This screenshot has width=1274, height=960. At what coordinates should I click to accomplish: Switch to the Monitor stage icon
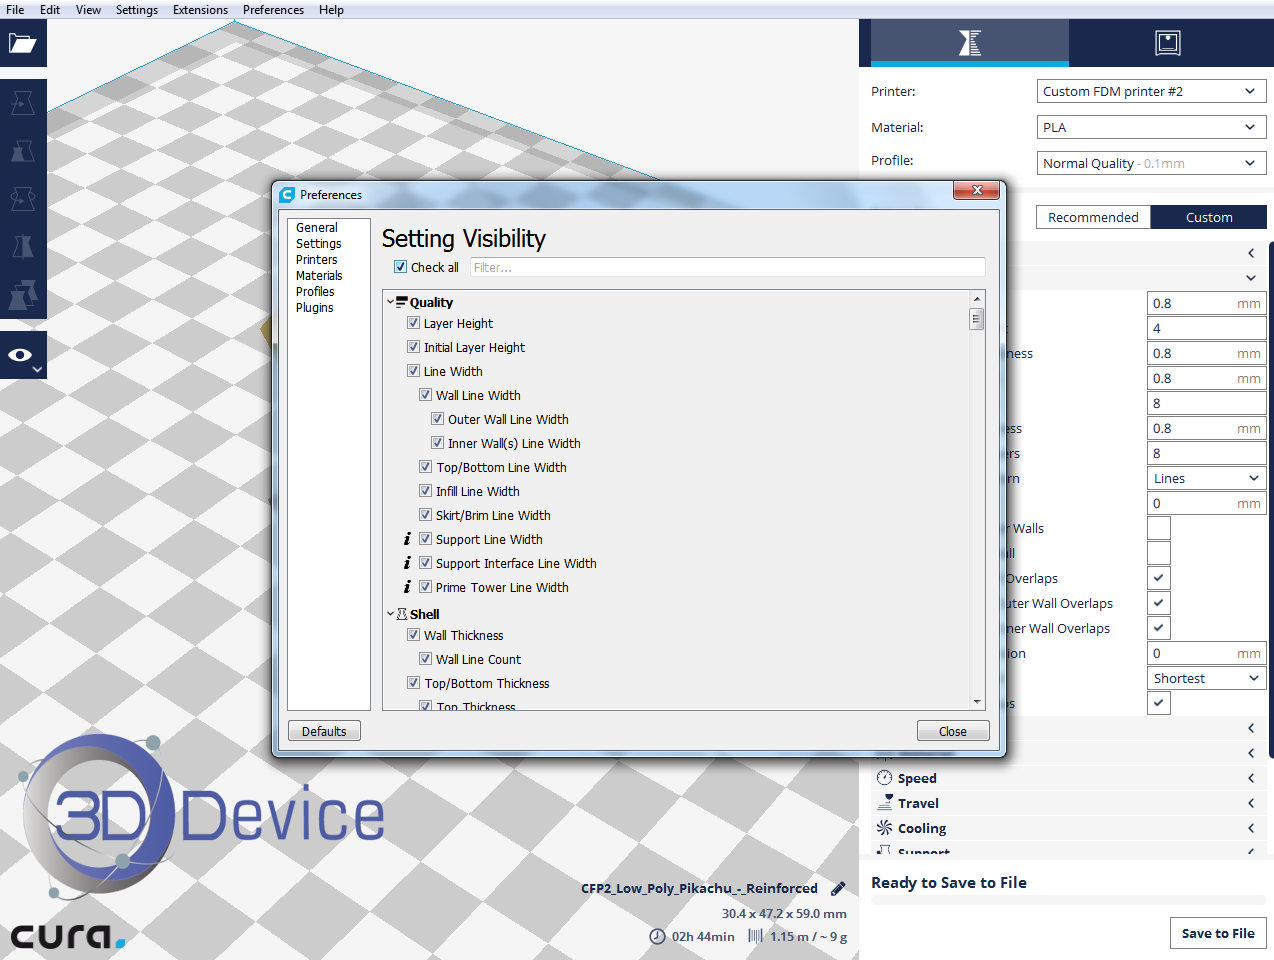click(x=1167, y=43)
